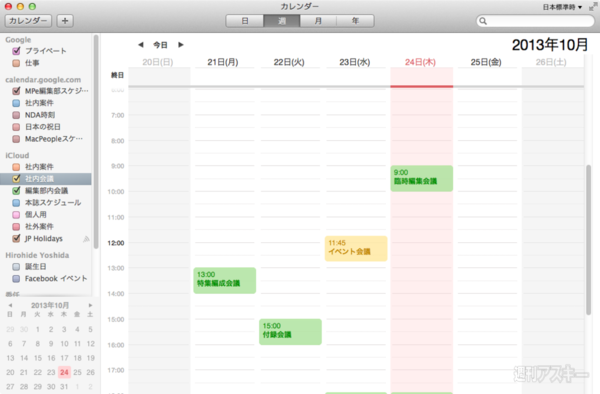The width and height of the screenshot is (600, 394).
Task: Switch to the 日 day view tab
Action: (x=245, y=21)
